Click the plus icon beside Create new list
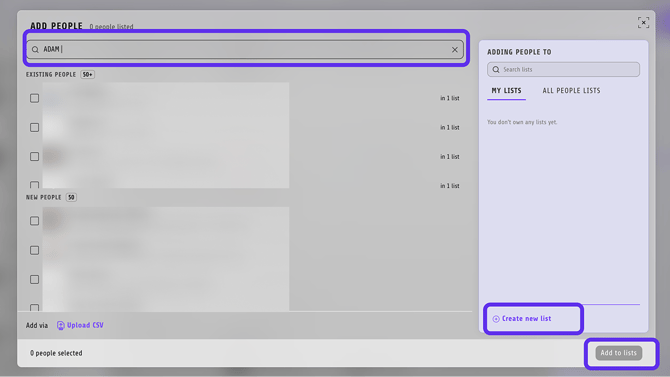 pyautogui.click(x=496, y=319)
